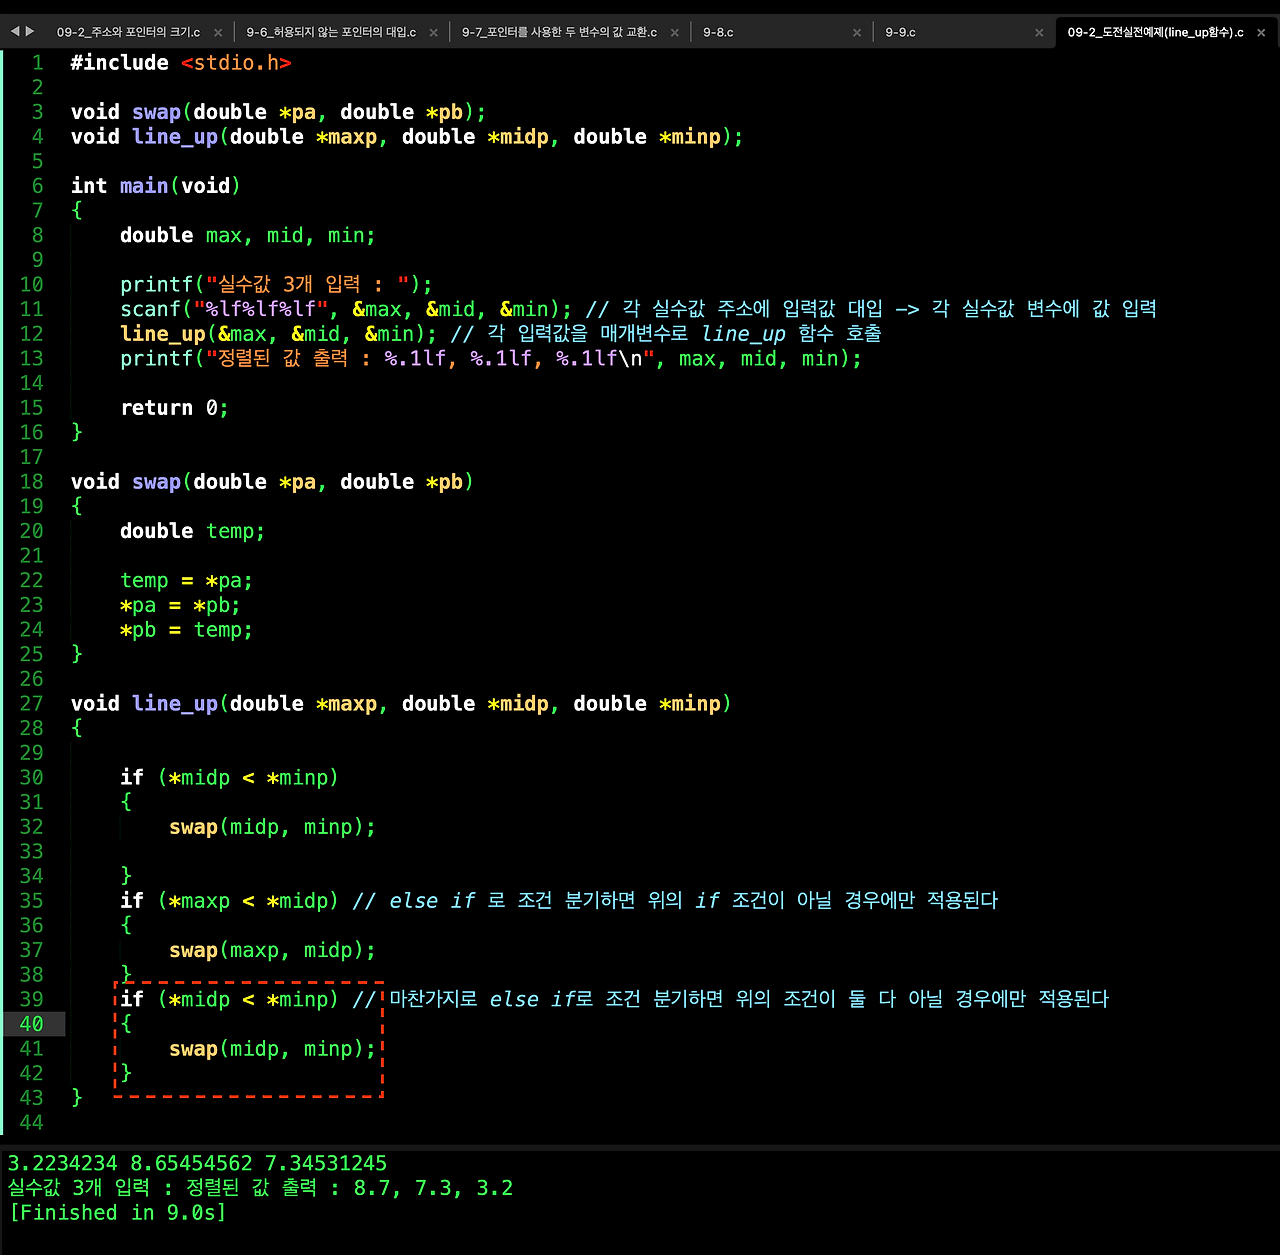The height and width of the screenshot is (1255, 1280).
Task: Click line number 40 in the gutter
Action: click(31, 1024)
